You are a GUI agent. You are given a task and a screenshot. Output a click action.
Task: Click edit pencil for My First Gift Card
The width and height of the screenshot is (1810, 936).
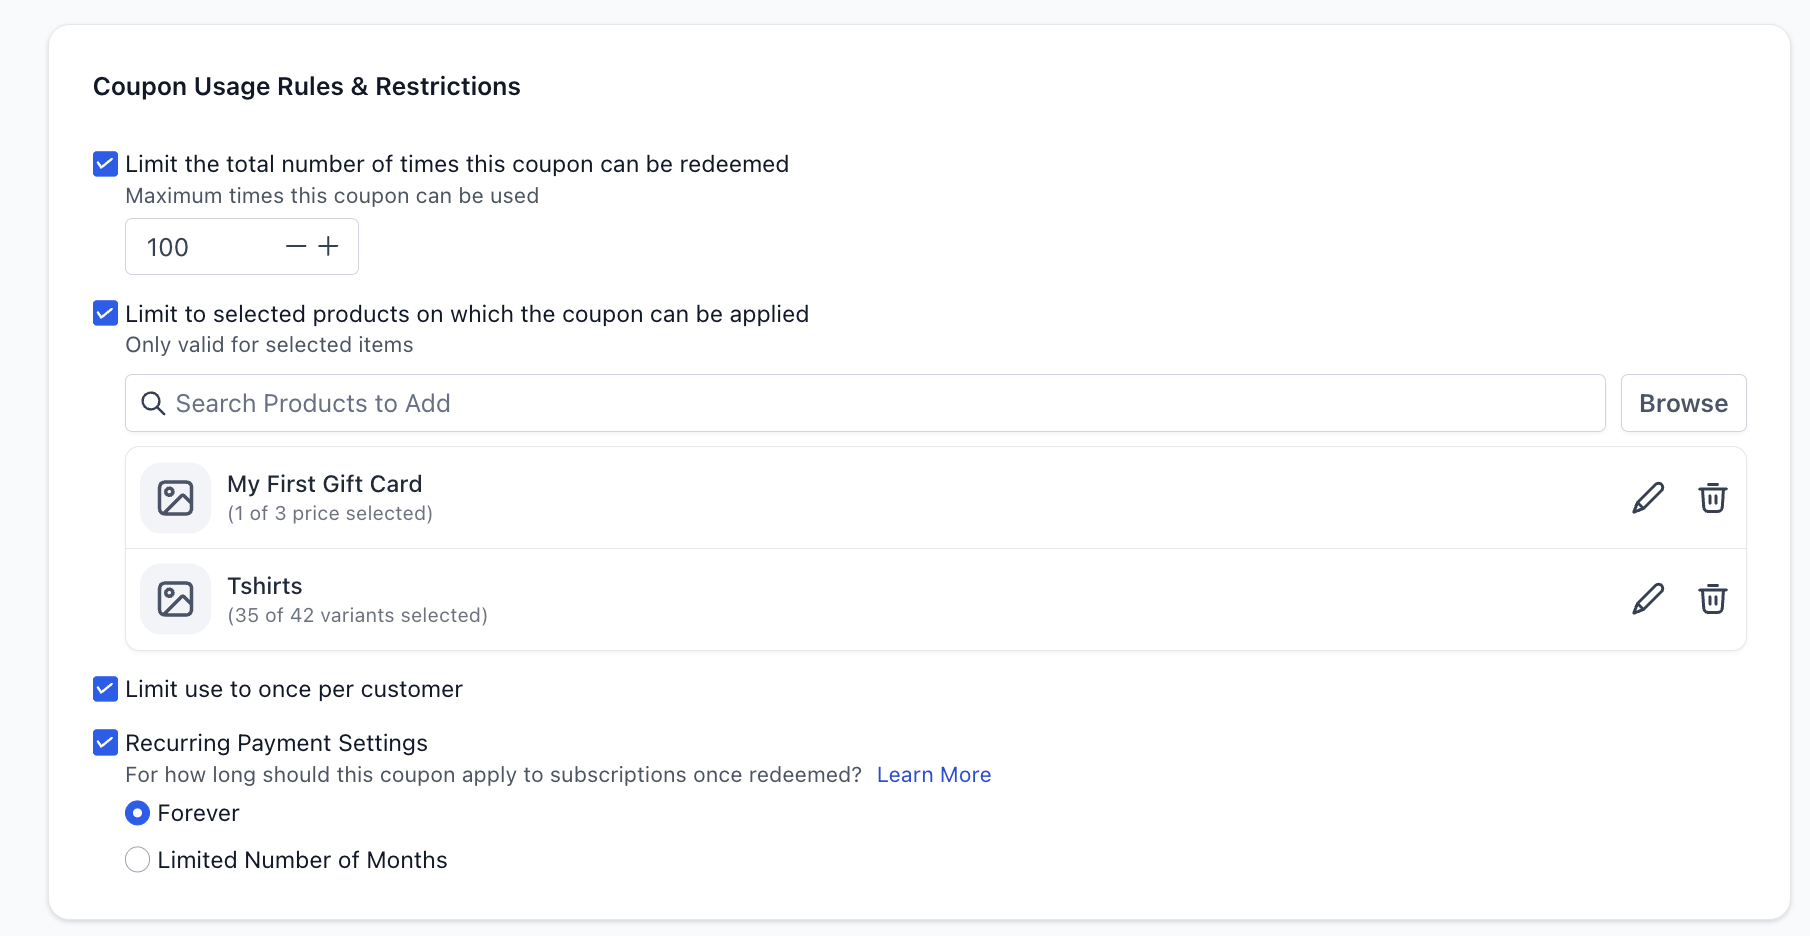coord(1648,498)
